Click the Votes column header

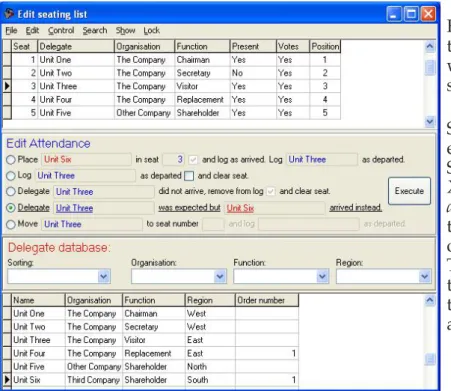[x=293, y=46]
